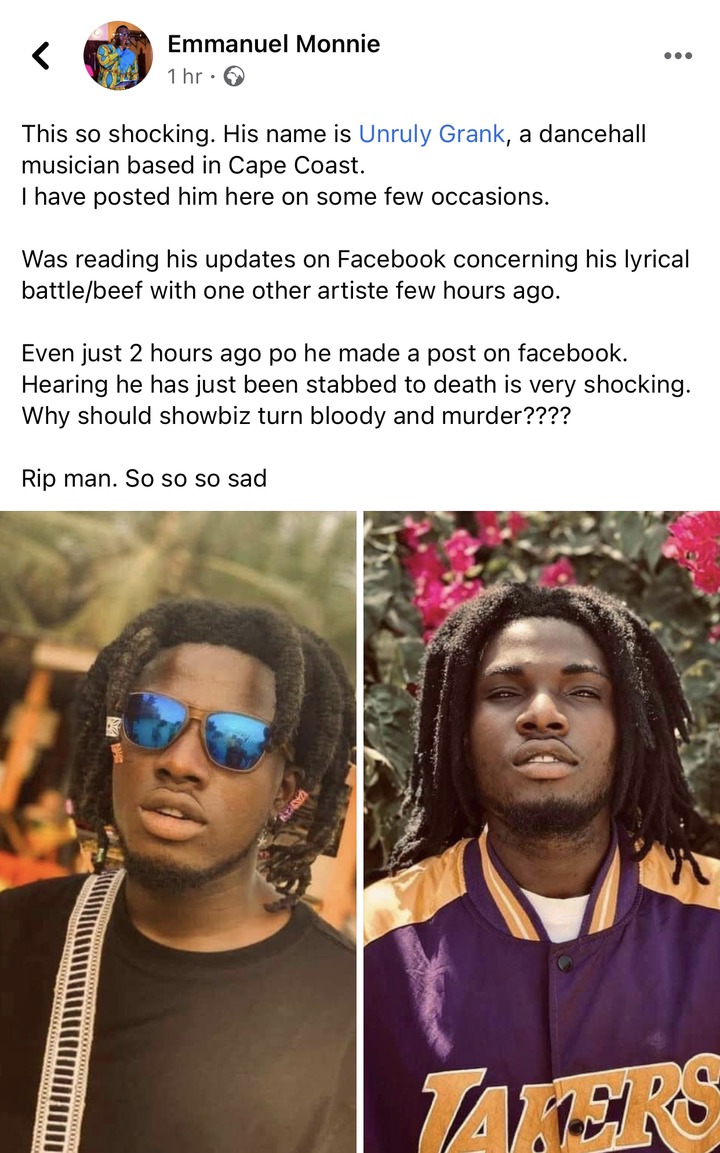The image size is (720, 1153).
Task: Tap the 'Was reading his updates' paragraph
Action: tap(355, 275)
